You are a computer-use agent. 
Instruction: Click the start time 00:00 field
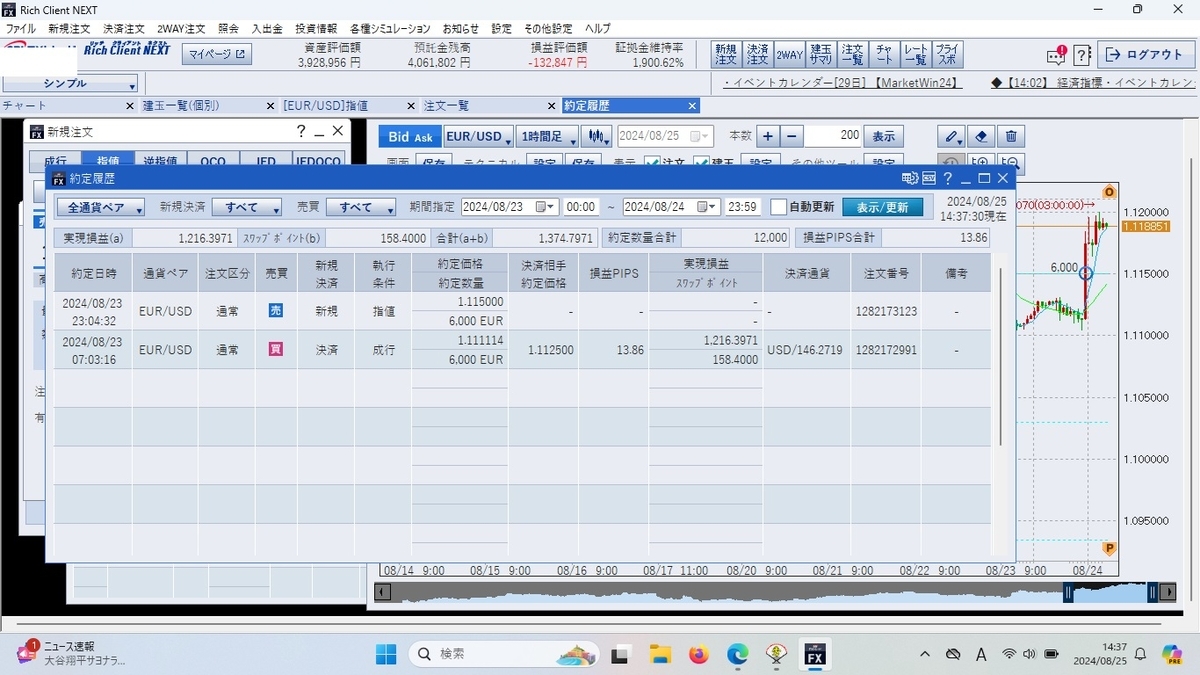coord(581,207)
